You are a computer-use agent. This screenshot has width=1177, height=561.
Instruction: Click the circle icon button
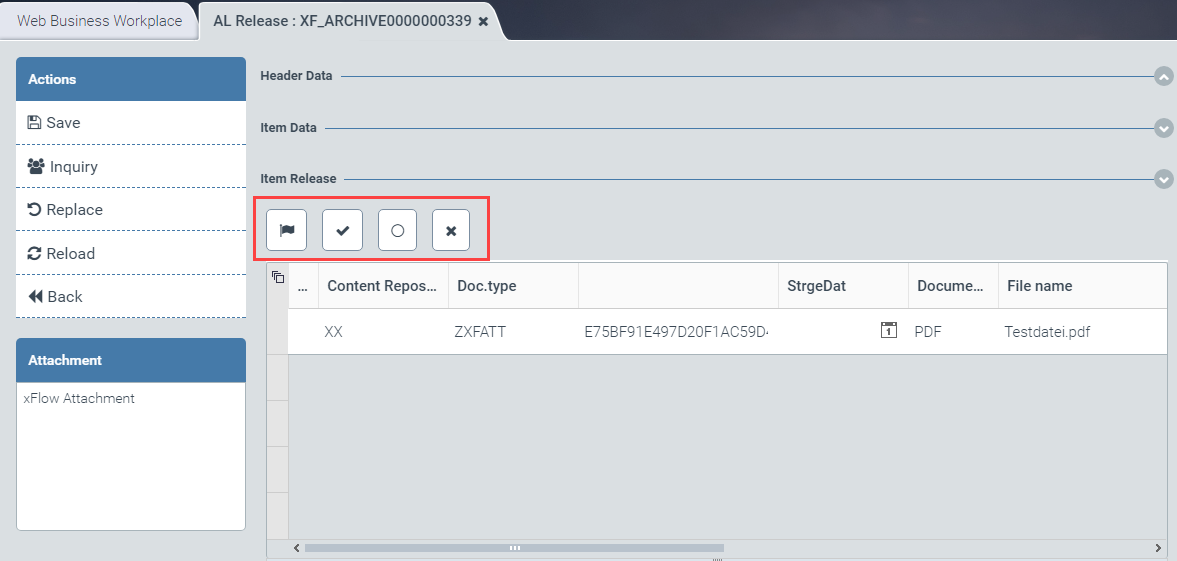397,230
